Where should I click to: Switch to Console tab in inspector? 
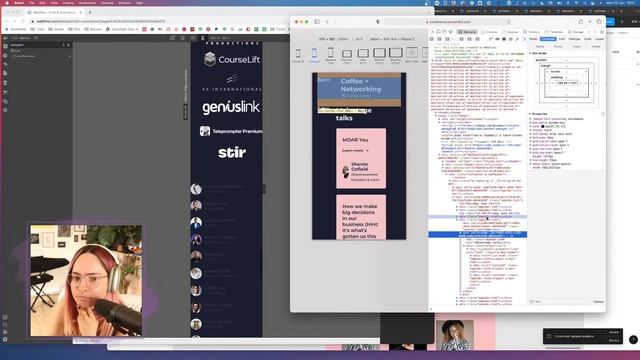tap(489, 32)
